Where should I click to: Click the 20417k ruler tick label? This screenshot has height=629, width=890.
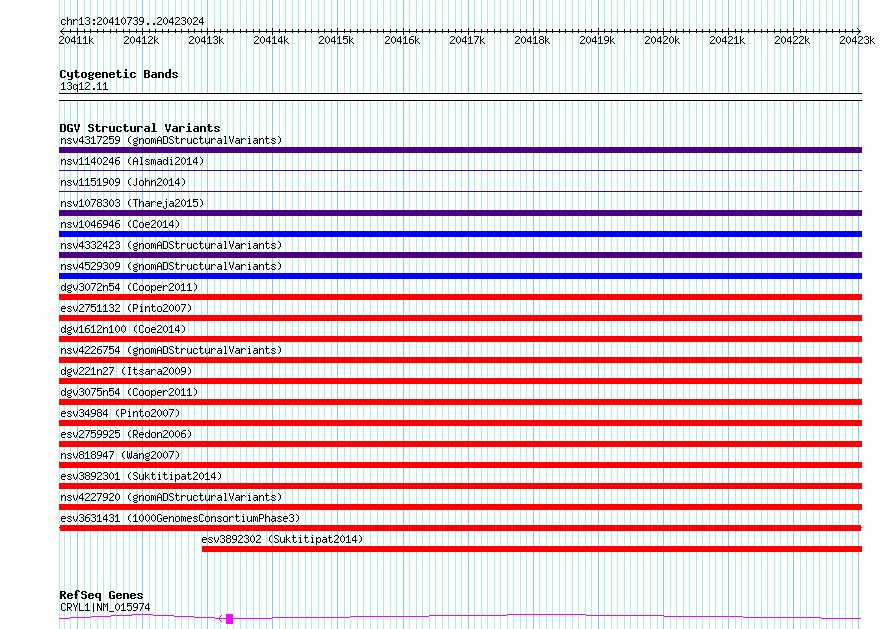(x=467, y=40)
